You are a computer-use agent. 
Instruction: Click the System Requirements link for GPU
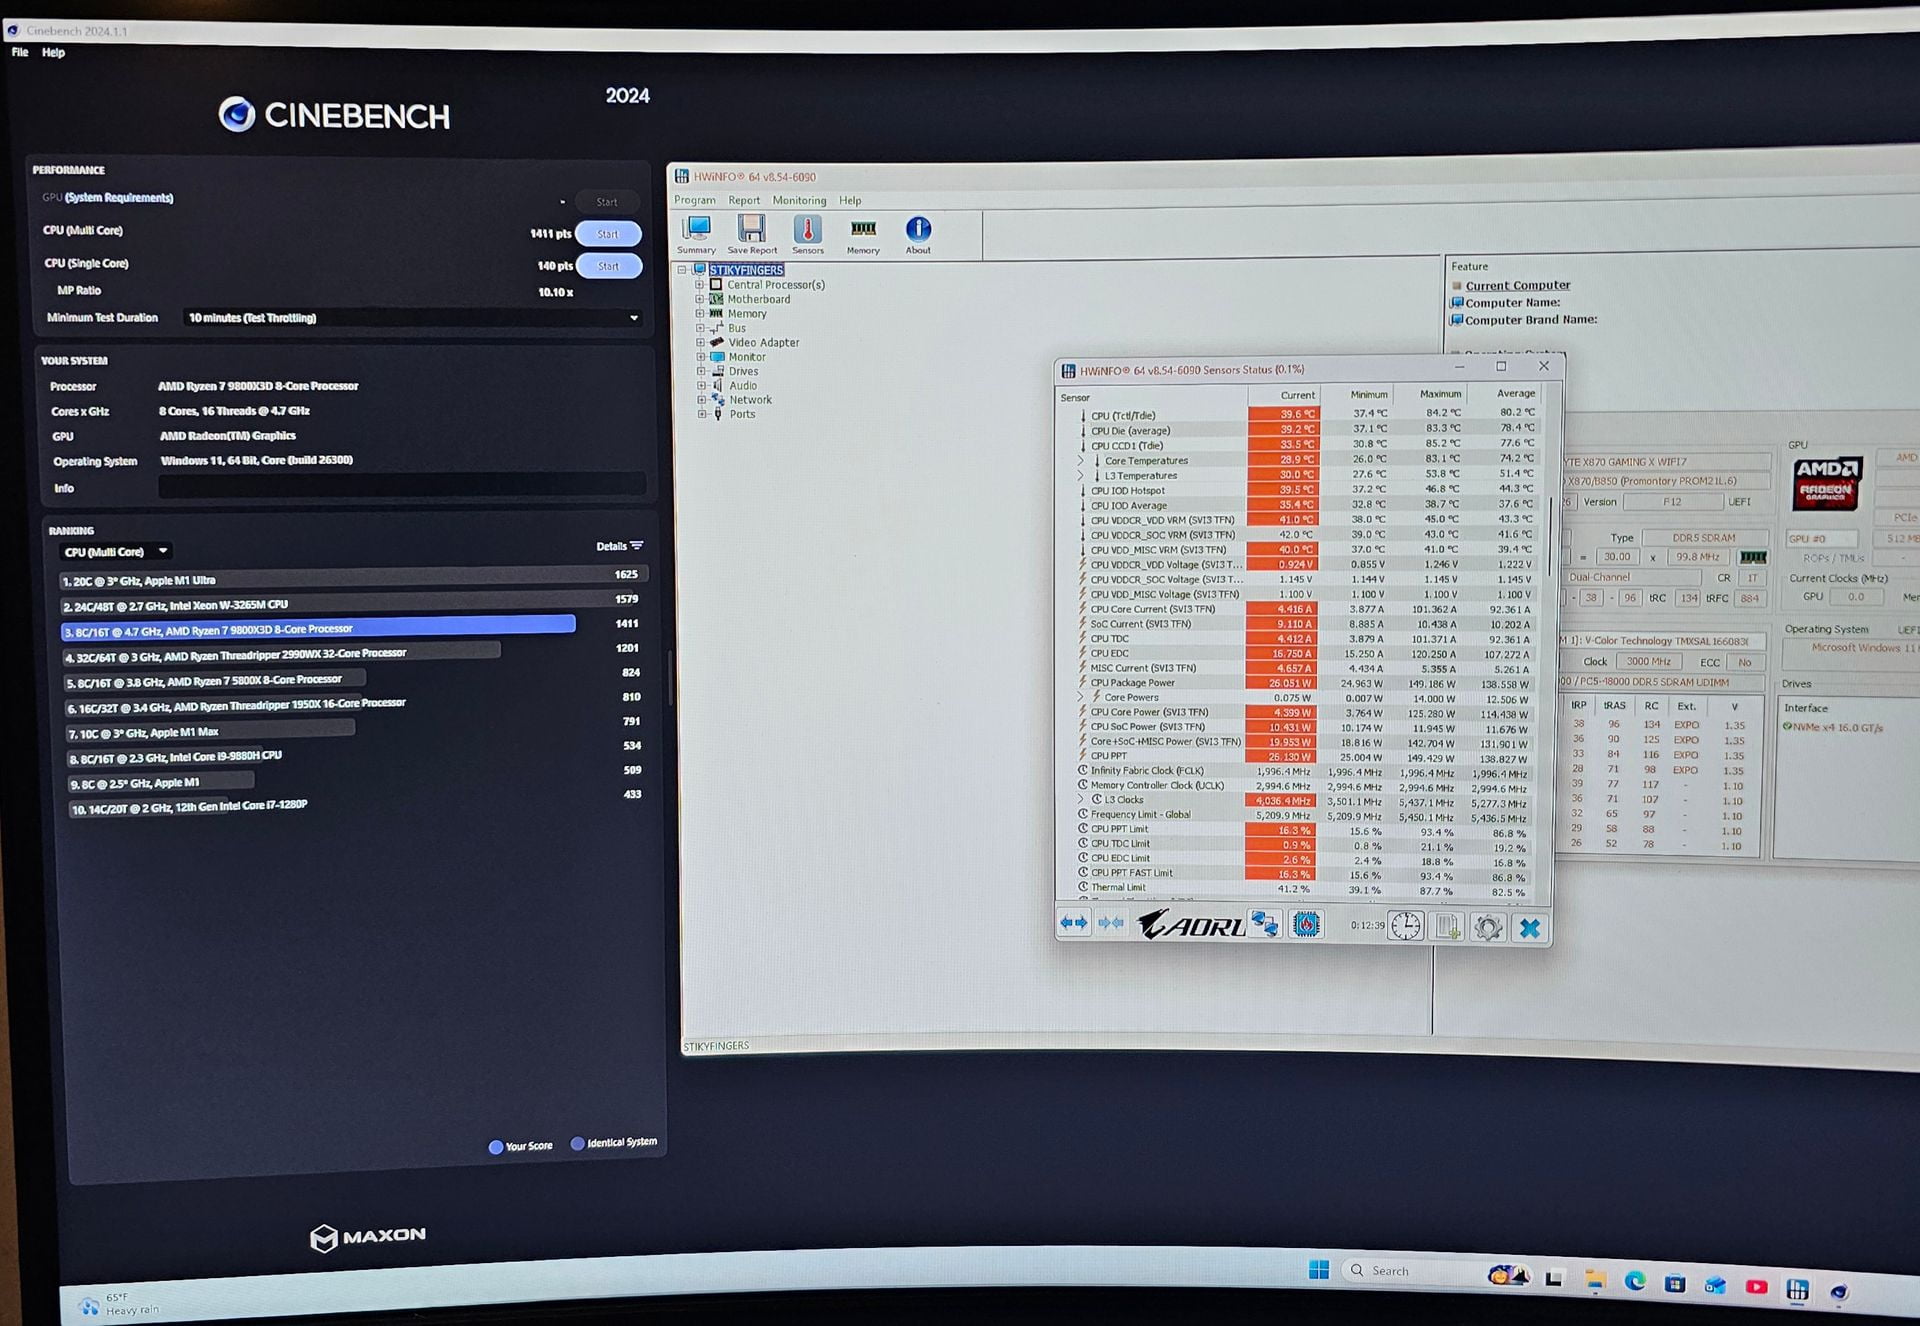coord(119,198)
